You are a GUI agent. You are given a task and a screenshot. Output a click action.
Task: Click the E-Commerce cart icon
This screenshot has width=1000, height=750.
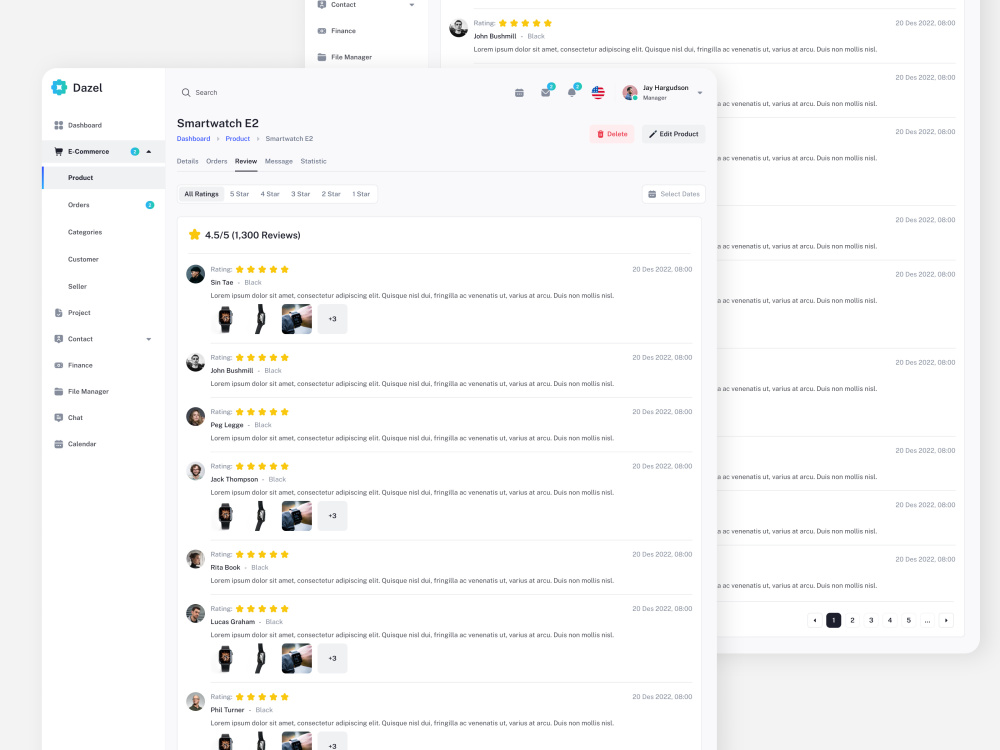59,152
